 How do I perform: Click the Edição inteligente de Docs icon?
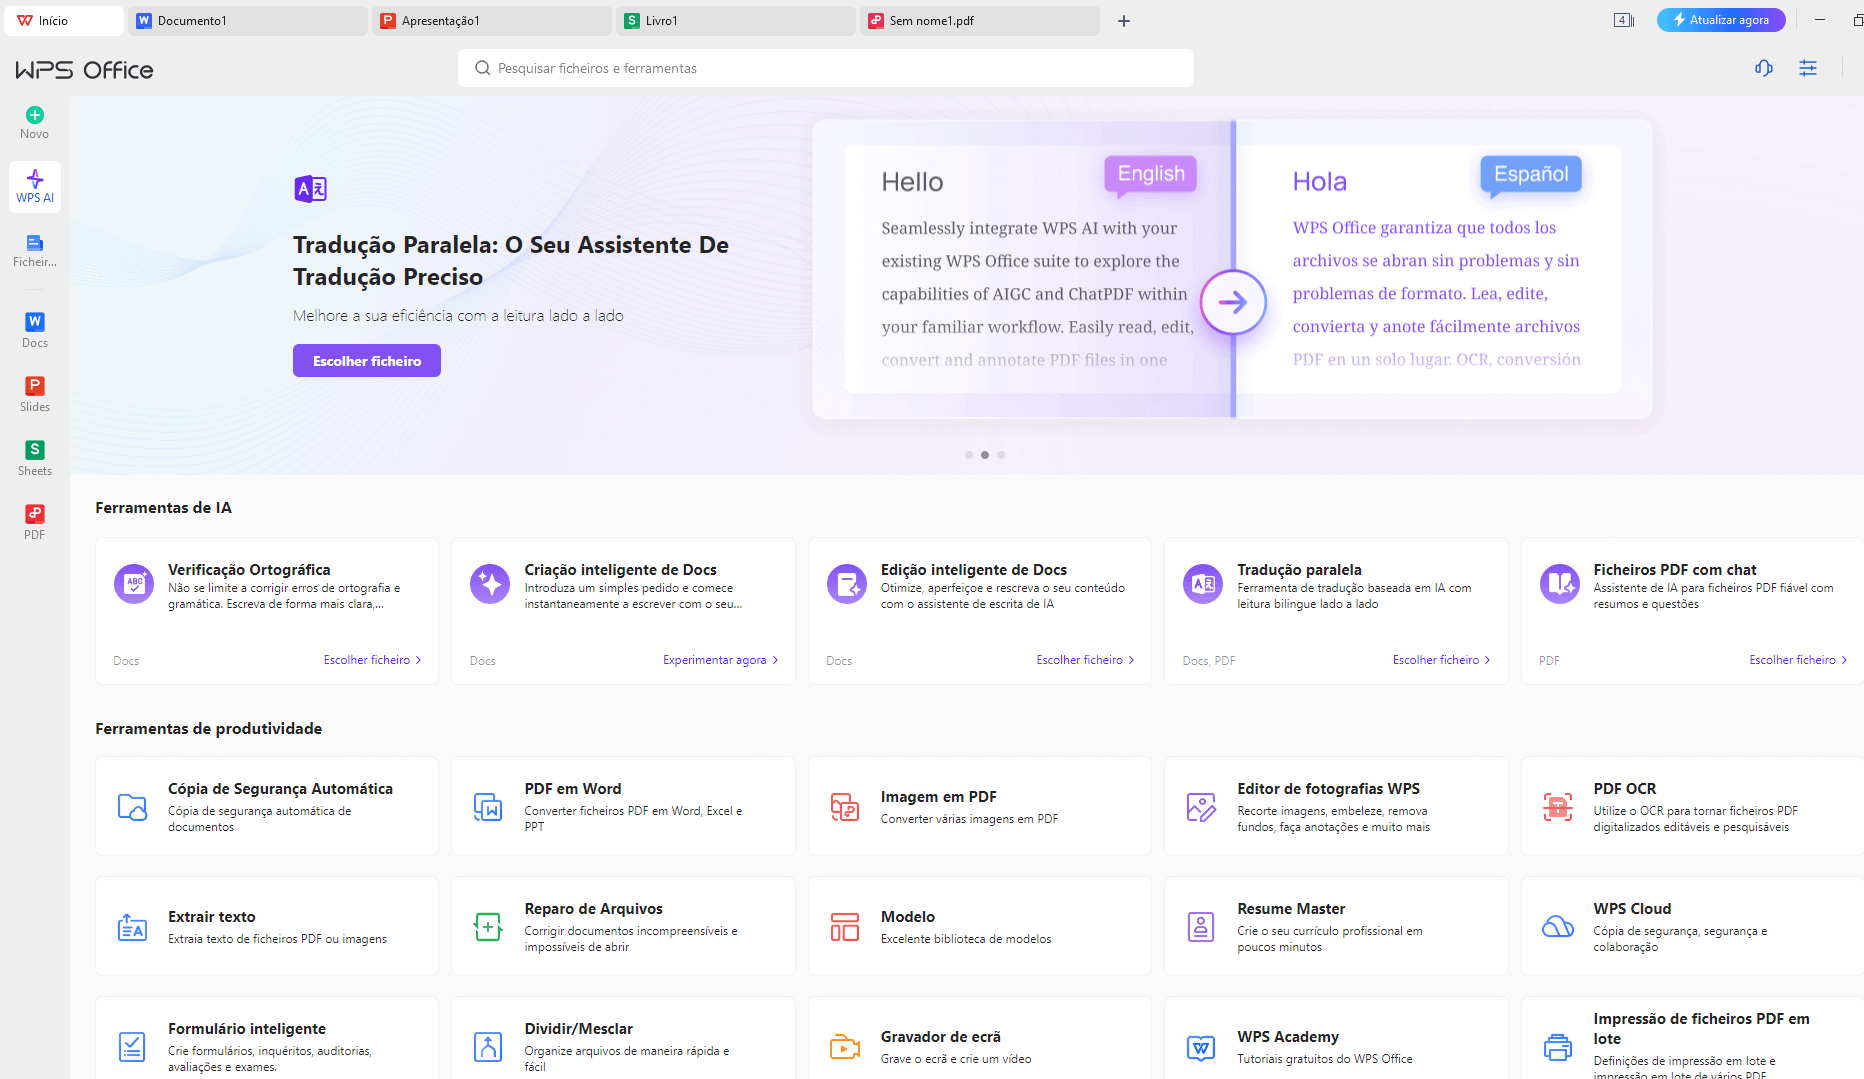tap(847, 583)
